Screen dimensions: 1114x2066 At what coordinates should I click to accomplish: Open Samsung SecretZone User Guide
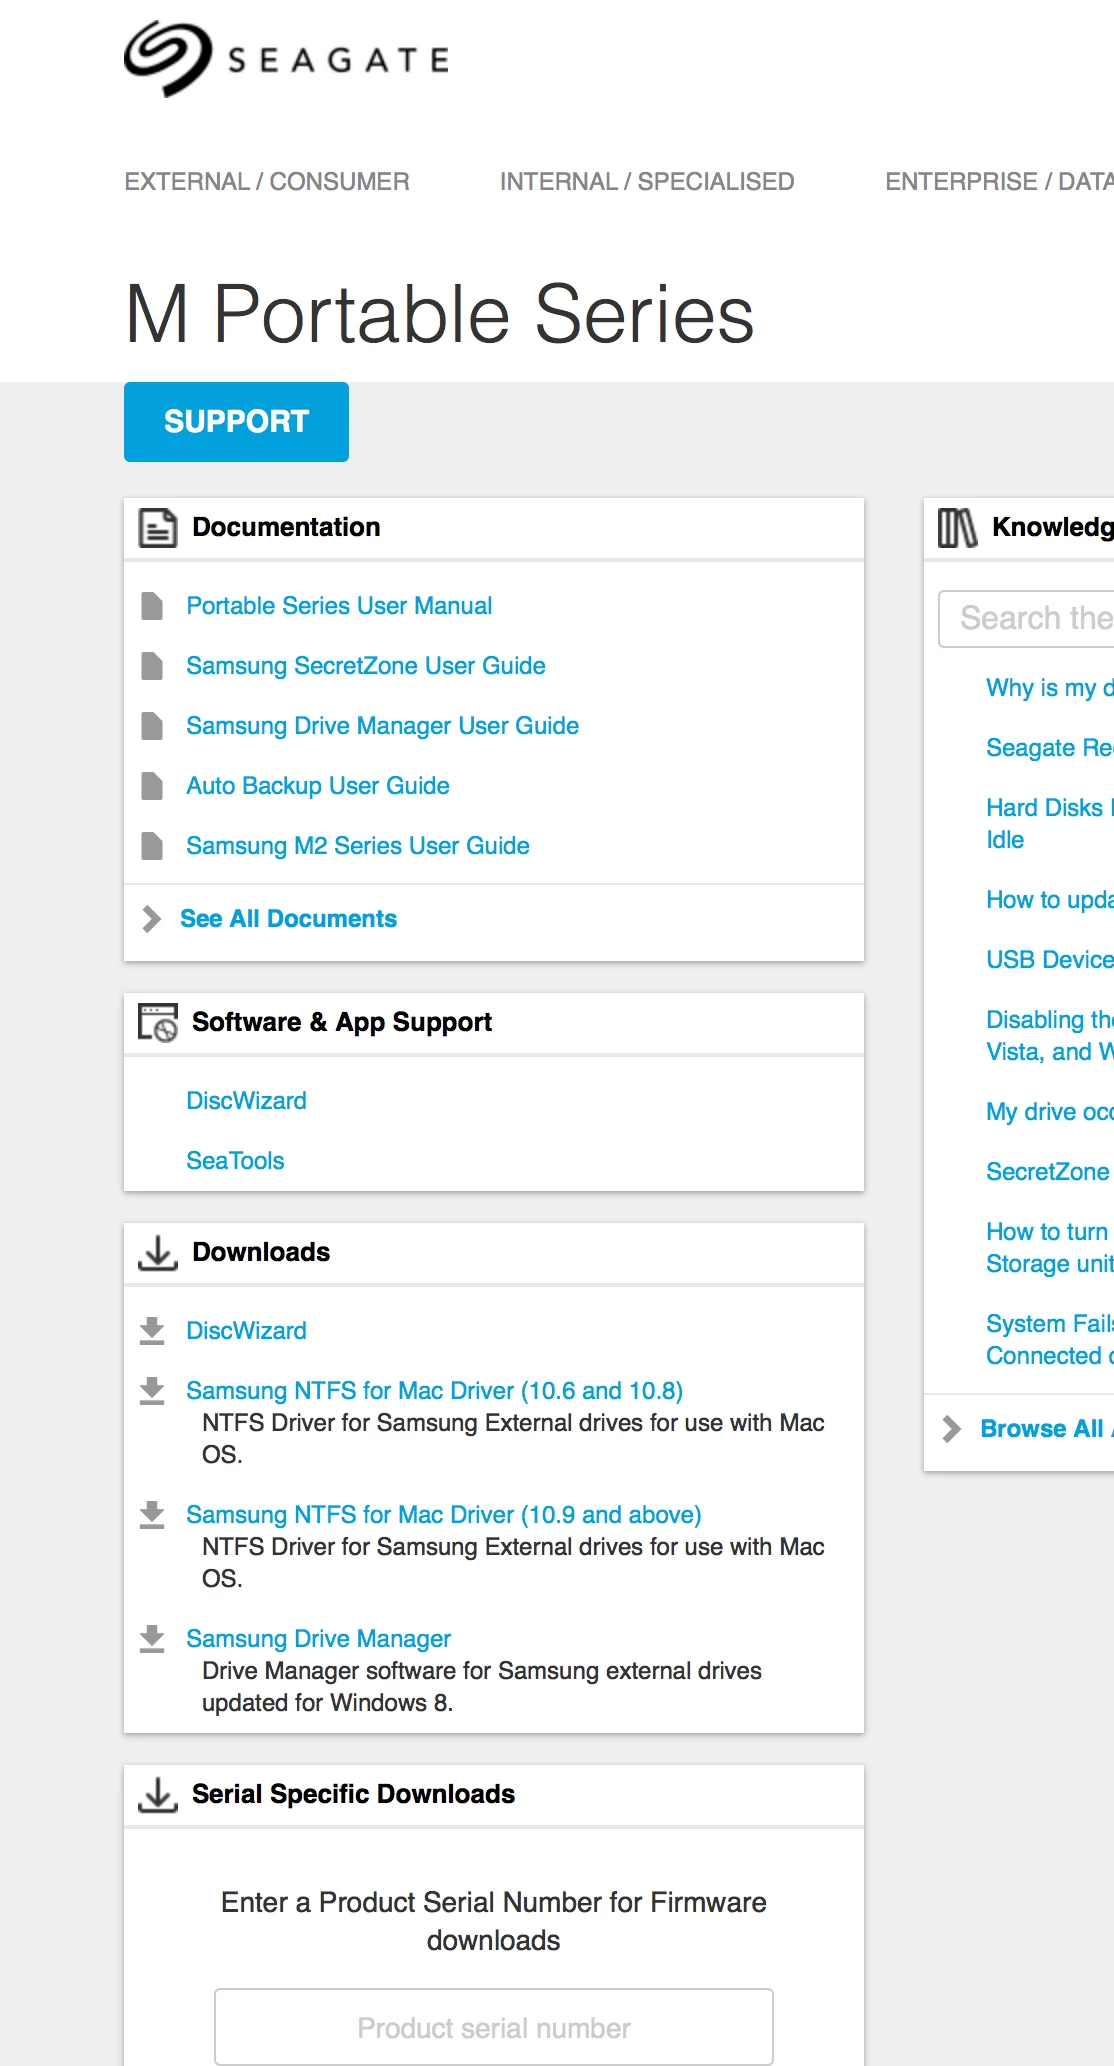coord(366,666)
